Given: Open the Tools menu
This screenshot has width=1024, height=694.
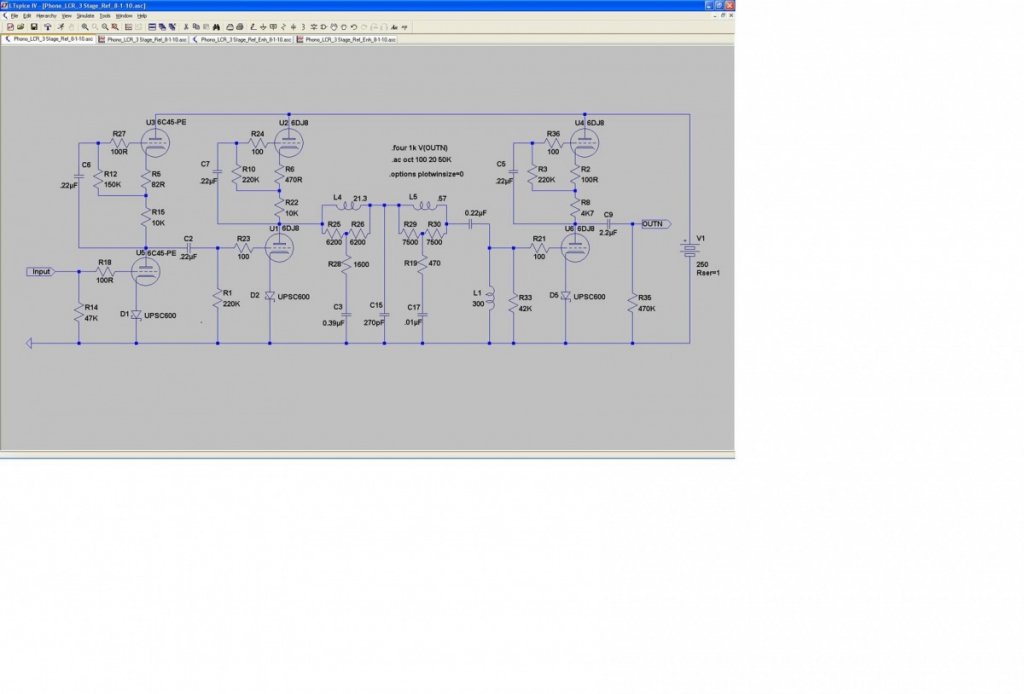Looking at the screenshot, I should click(104, 16).
